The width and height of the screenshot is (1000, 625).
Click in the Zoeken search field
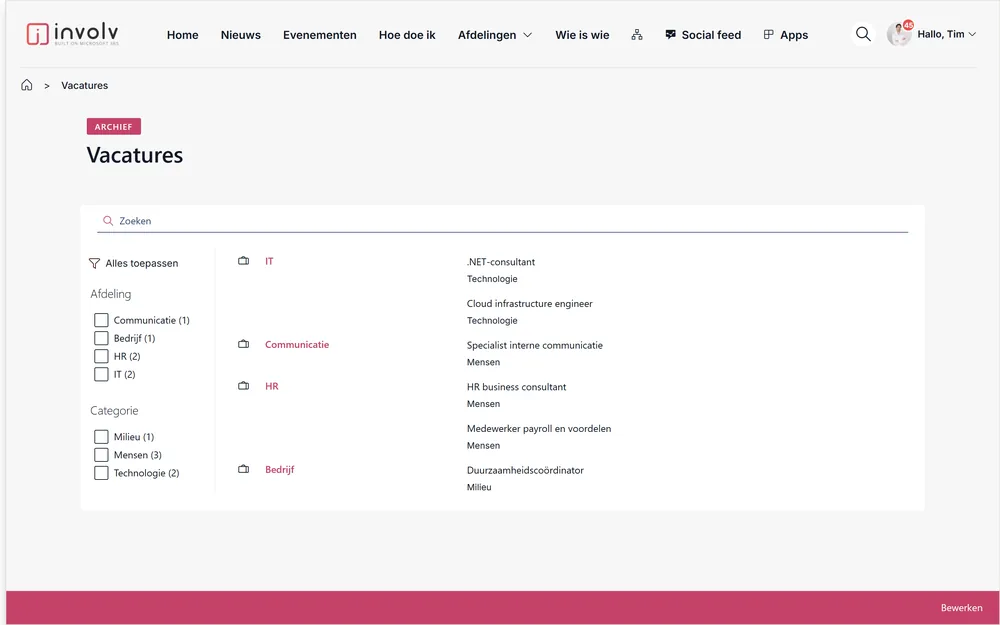(x=503, y=221)
